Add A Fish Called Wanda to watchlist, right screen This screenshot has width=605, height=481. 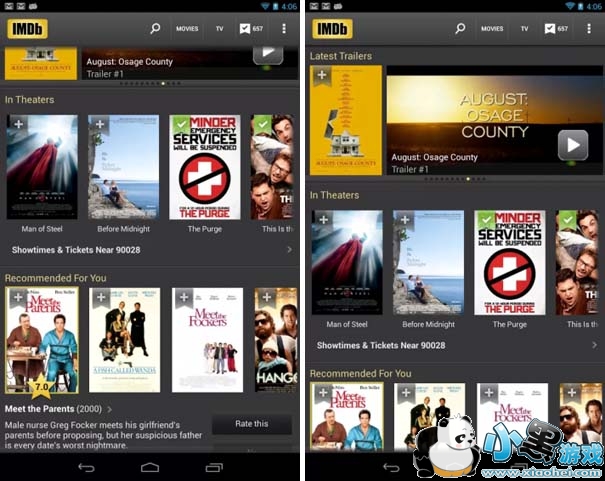tap(406, 393)
